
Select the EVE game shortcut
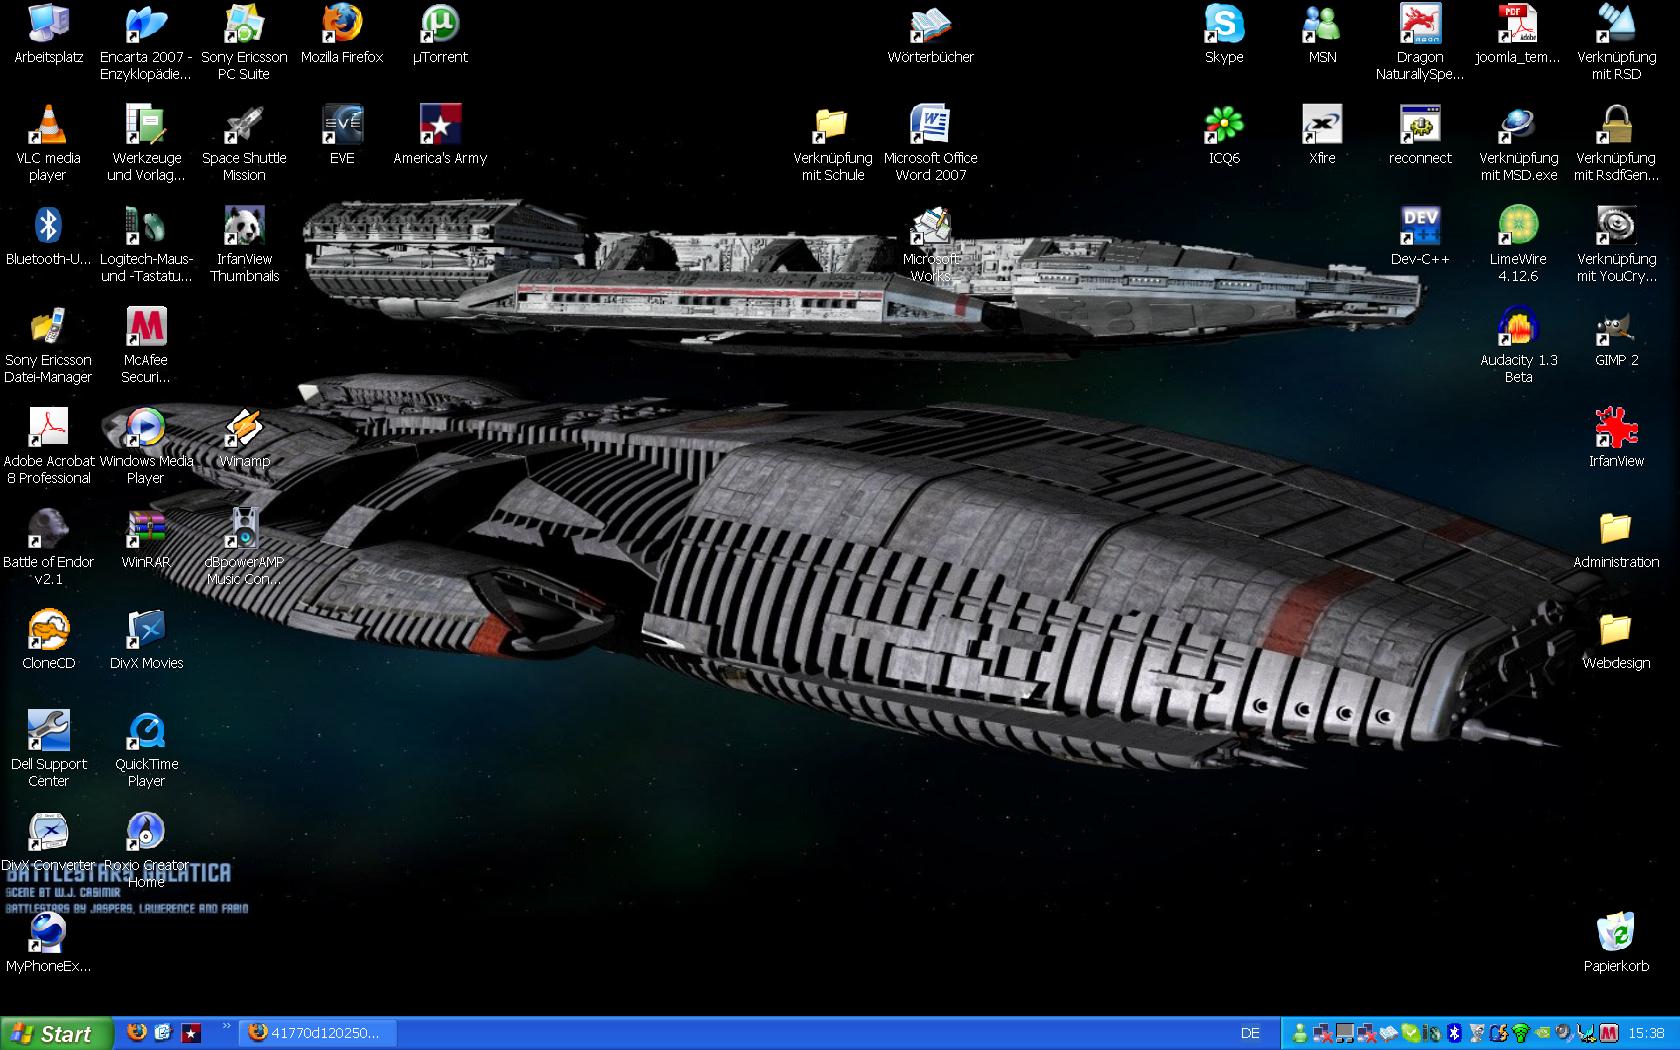click(x=342, y=126)
